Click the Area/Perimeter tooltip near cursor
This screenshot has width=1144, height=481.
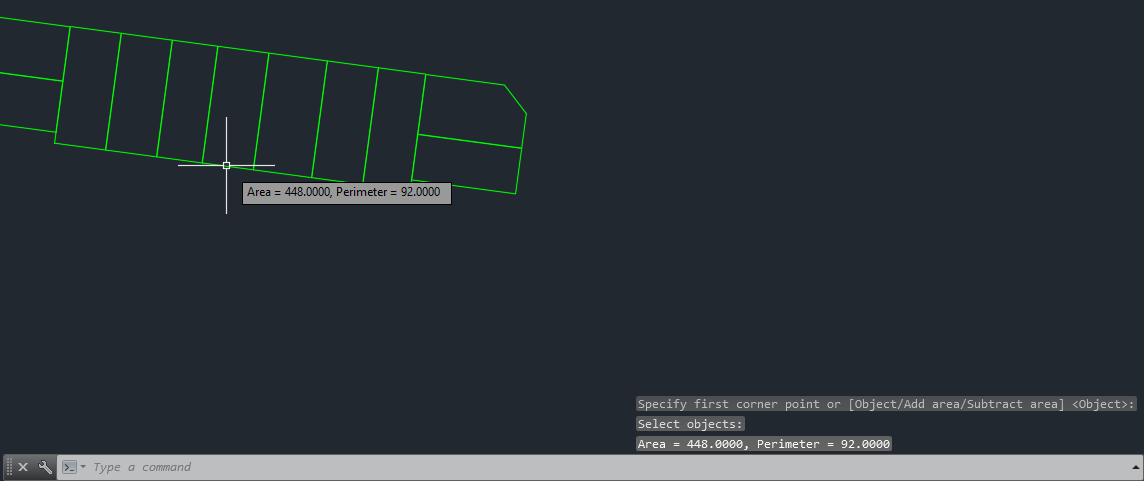pos(347,193)
